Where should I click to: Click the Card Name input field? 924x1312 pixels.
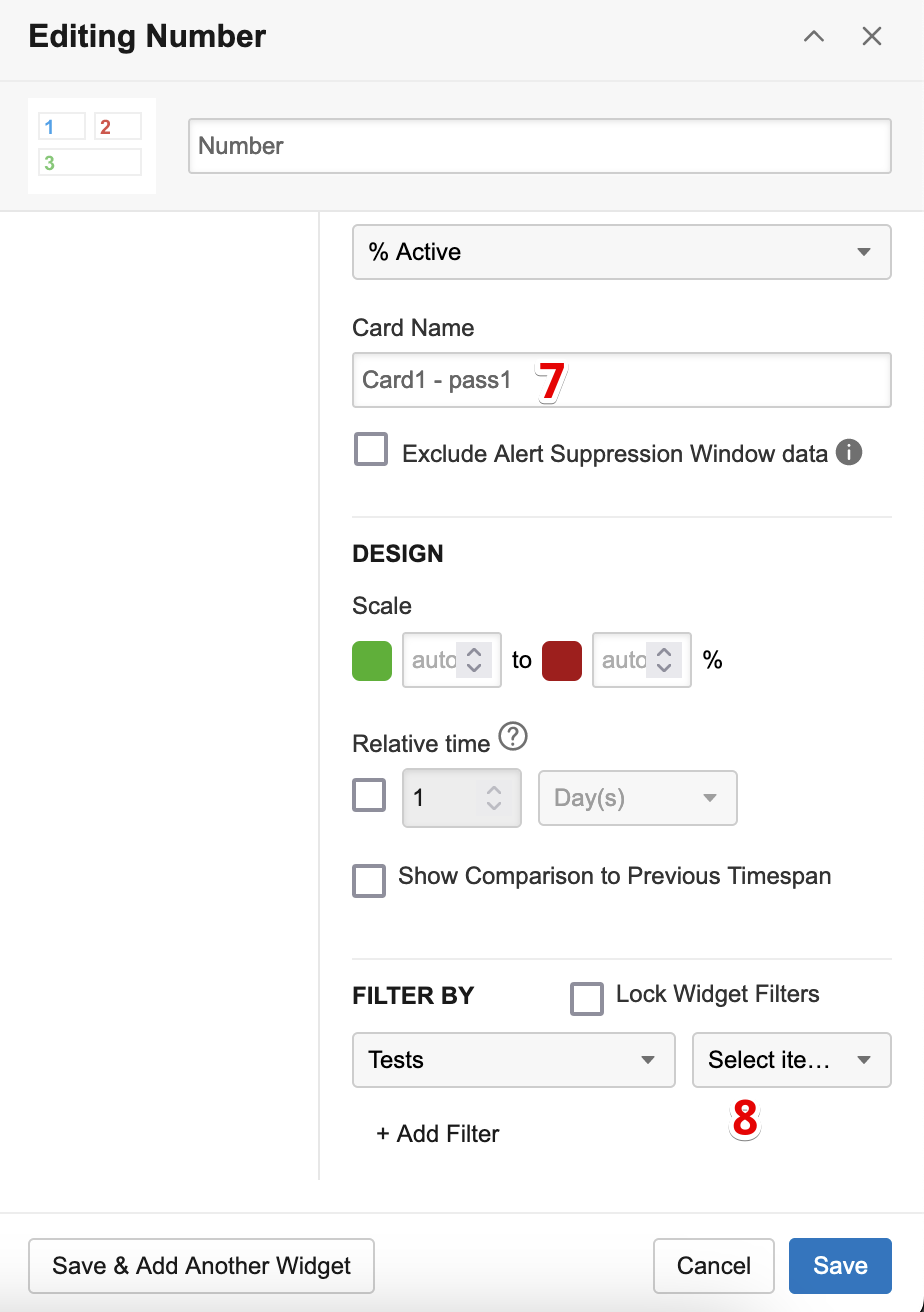coord(621,380)
